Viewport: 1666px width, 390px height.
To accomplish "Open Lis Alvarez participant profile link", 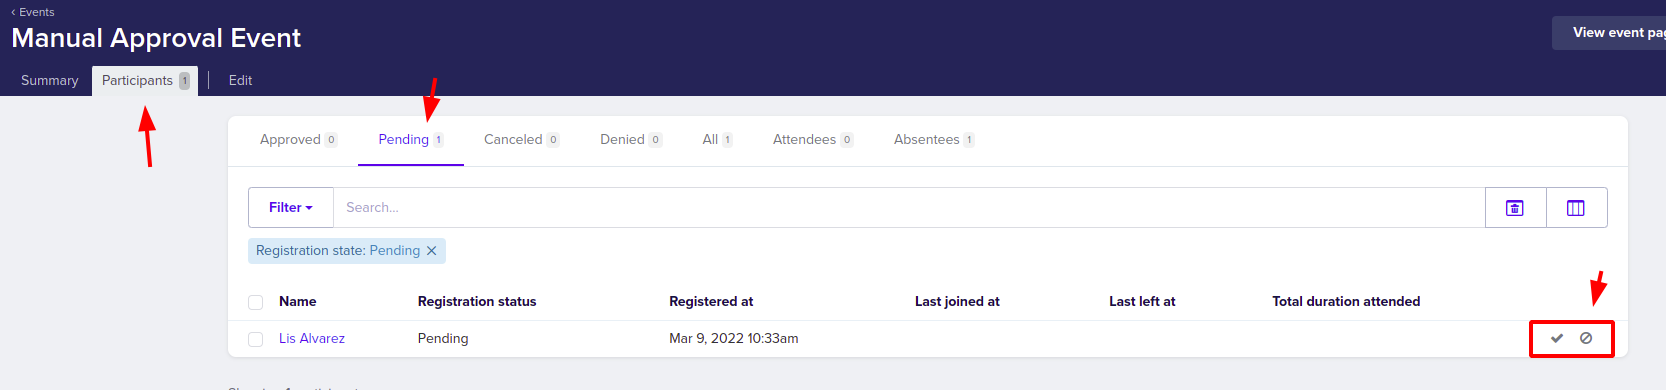I will pyautogui.click(x=312, y=339).
